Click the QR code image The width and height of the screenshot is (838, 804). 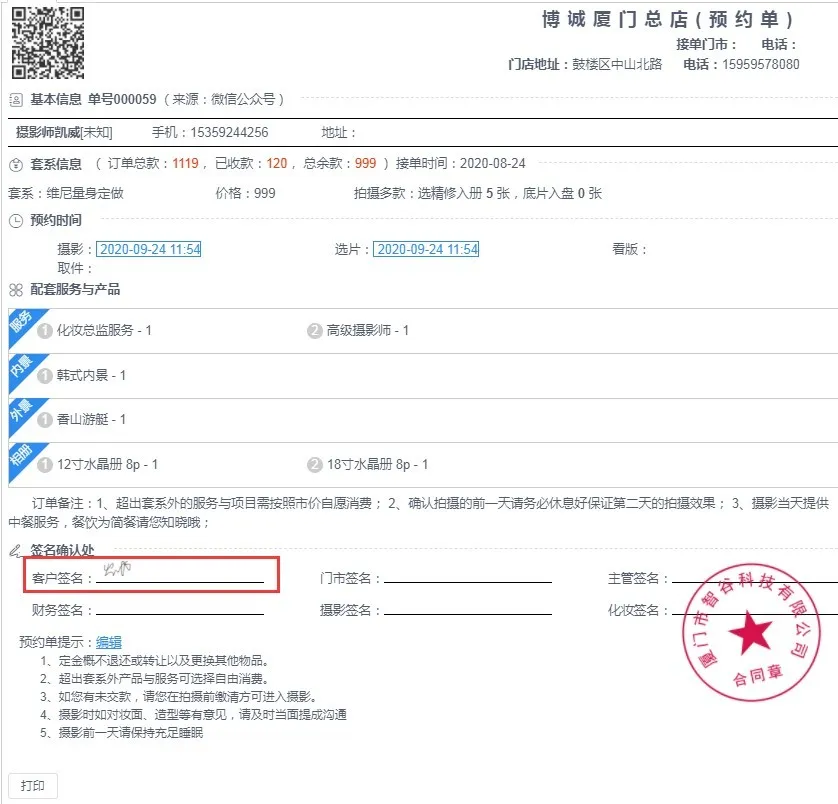[x=47, y=43]
